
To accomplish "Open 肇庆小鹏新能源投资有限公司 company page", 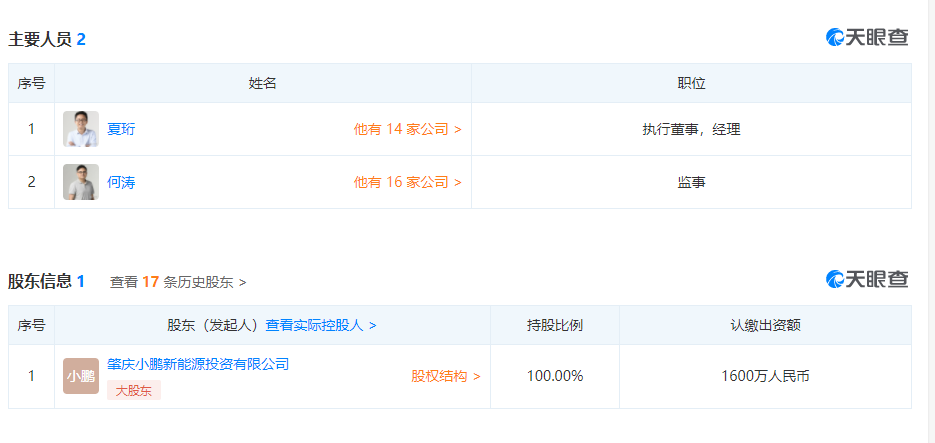I will (198, 364).
